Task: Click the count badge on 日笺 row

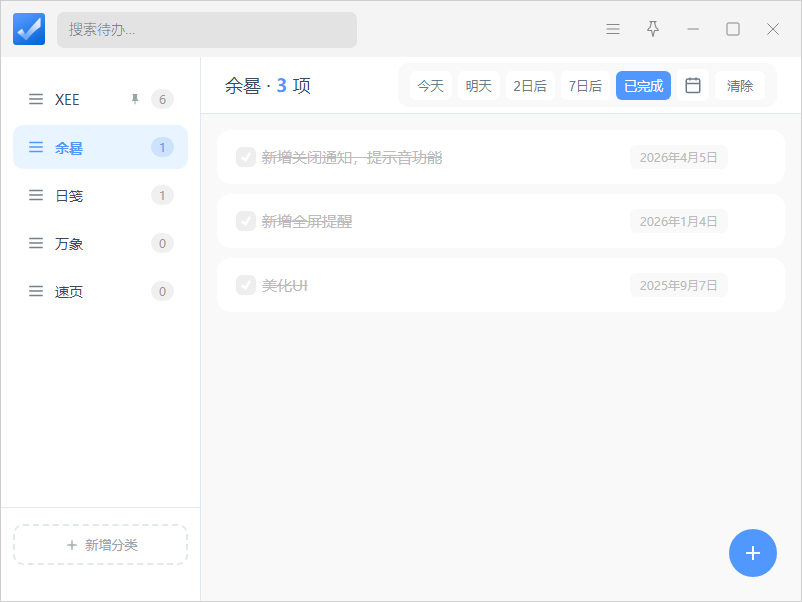Action: click(162, 195)
